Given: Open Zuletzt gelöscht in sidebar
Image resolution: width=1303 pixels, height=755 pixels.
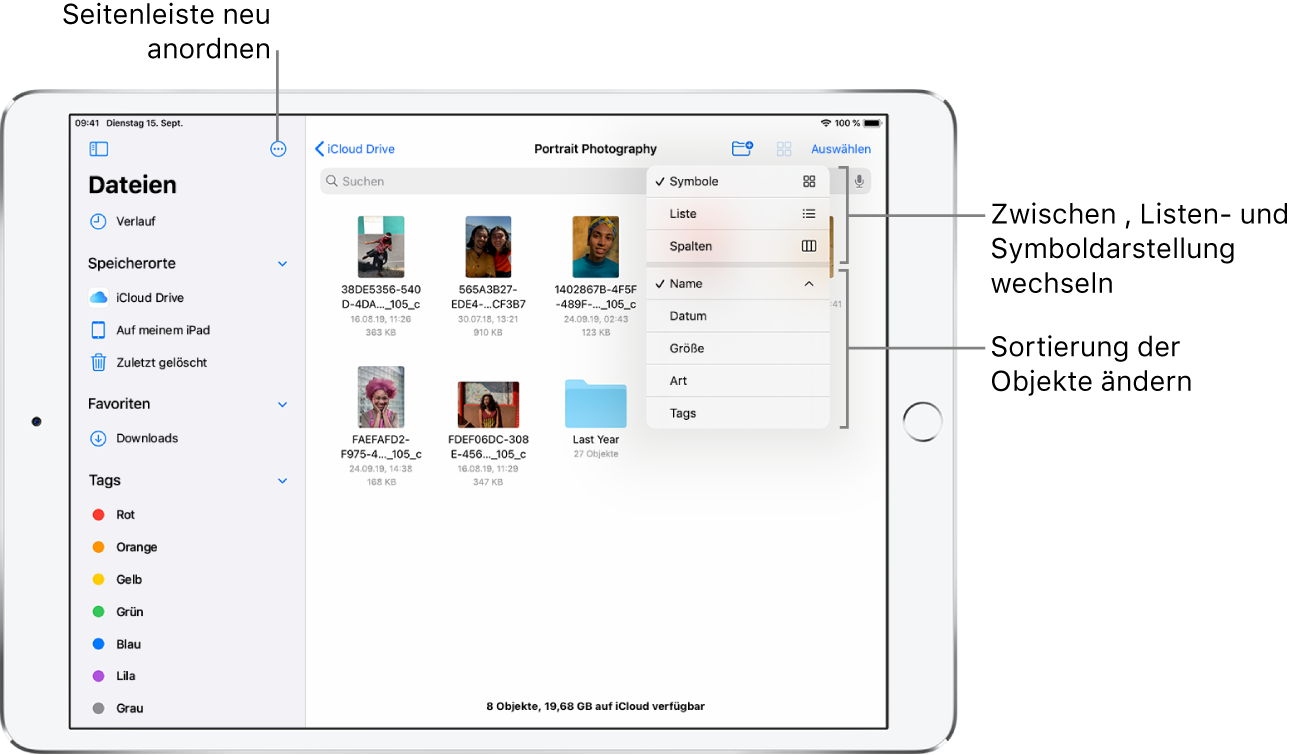Looking at the screenshot, I should [162, 363].
